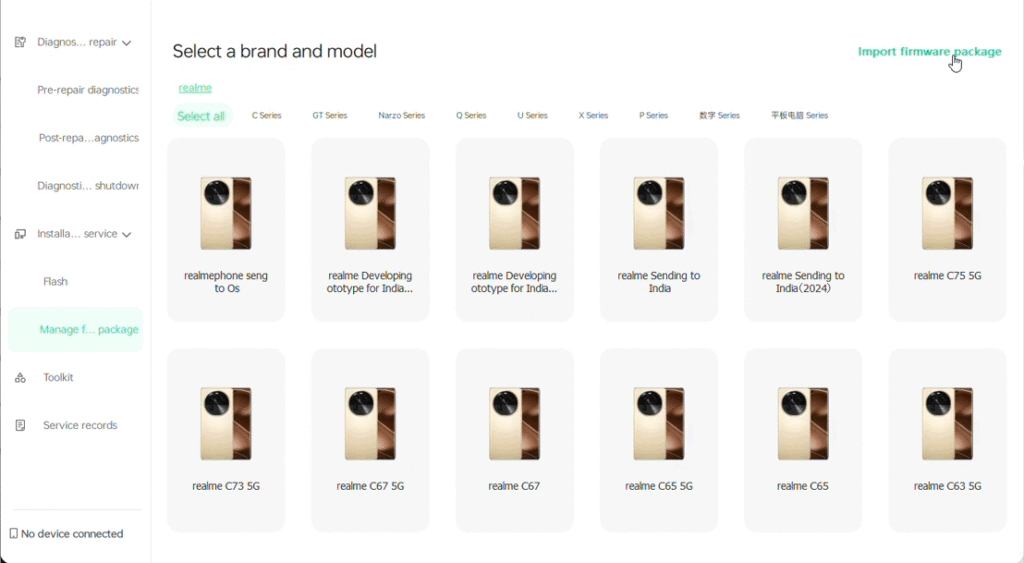Select the realme C73 5G model
The height and width of the screenshot is (563, 1024).
click(226, 440)
